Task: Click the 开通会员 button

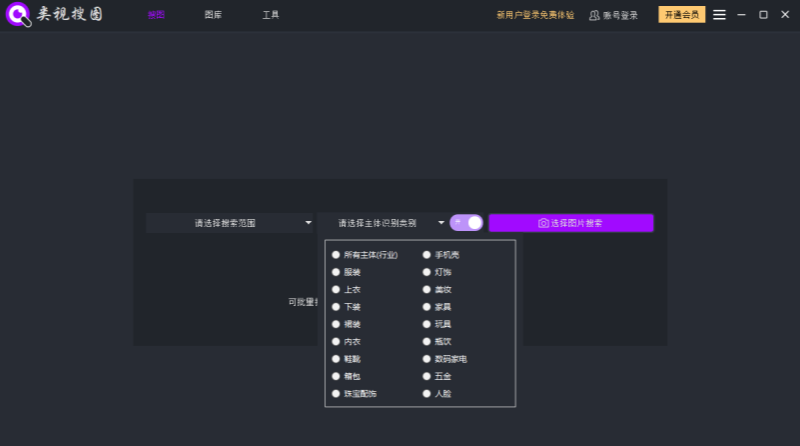Action: point(682,15)
